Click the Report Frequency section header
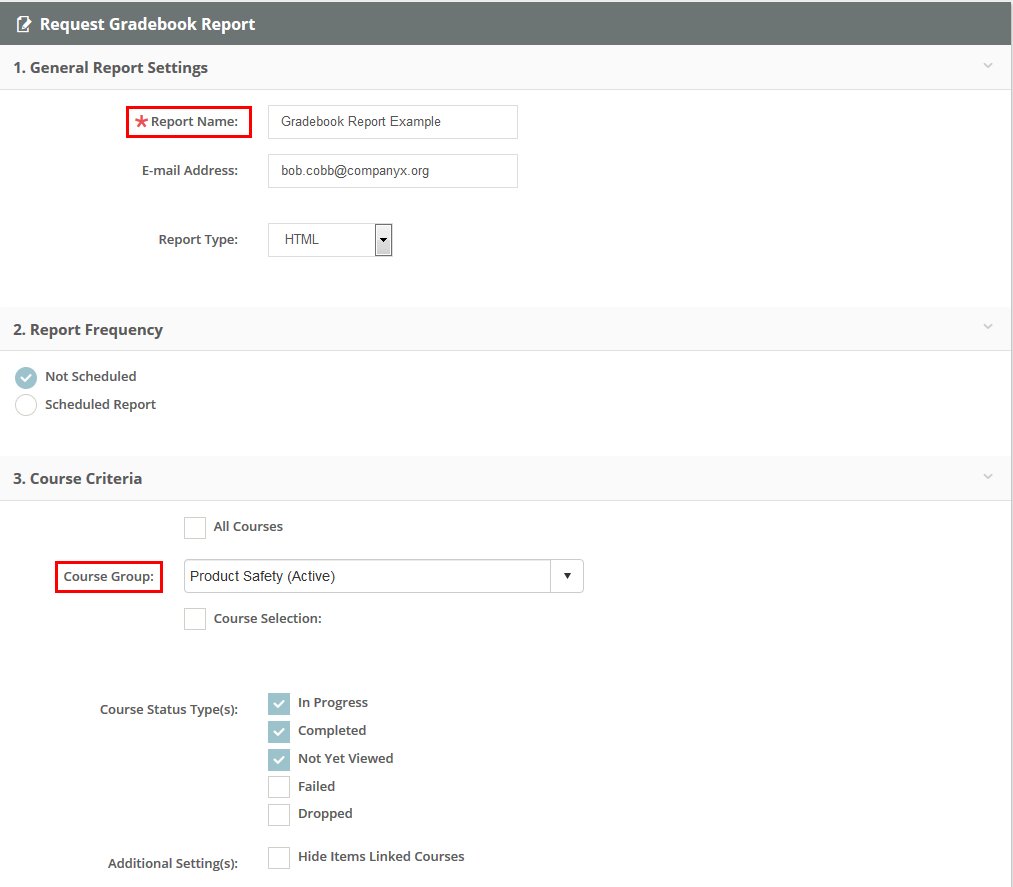The height and width of the screenshot is (887, 1013). (88, 330)
